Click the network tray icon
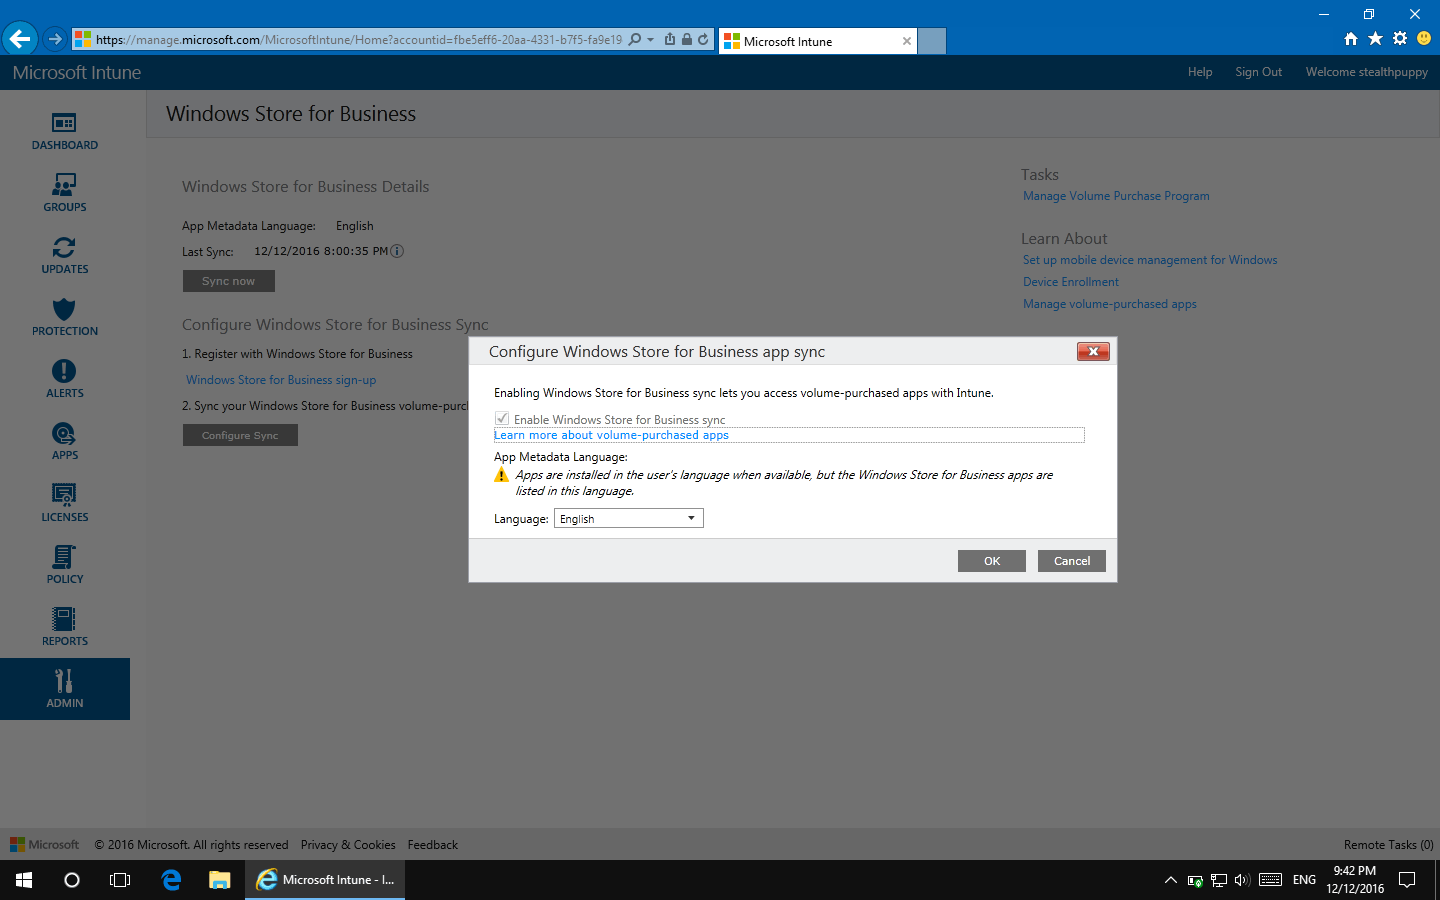 [x=1219, y=880]
